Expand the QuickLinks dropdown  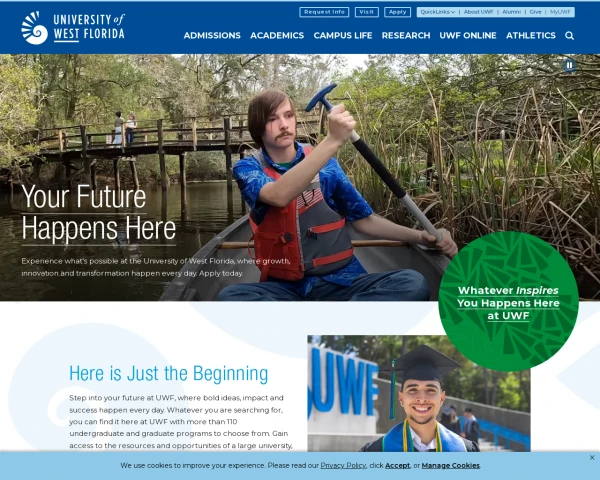tap(437, 12)
